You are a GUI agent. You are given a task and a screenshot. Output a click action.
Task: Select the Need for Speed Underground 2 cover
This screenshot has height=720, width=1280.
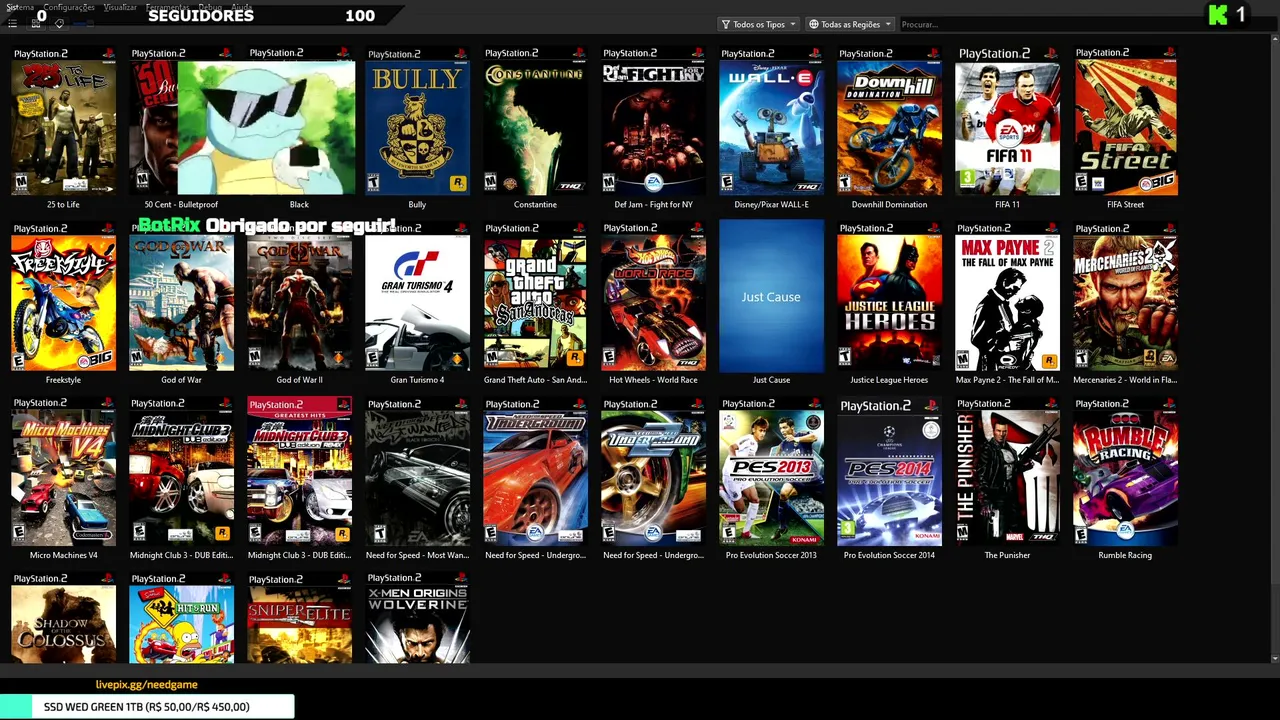point(653,471)
